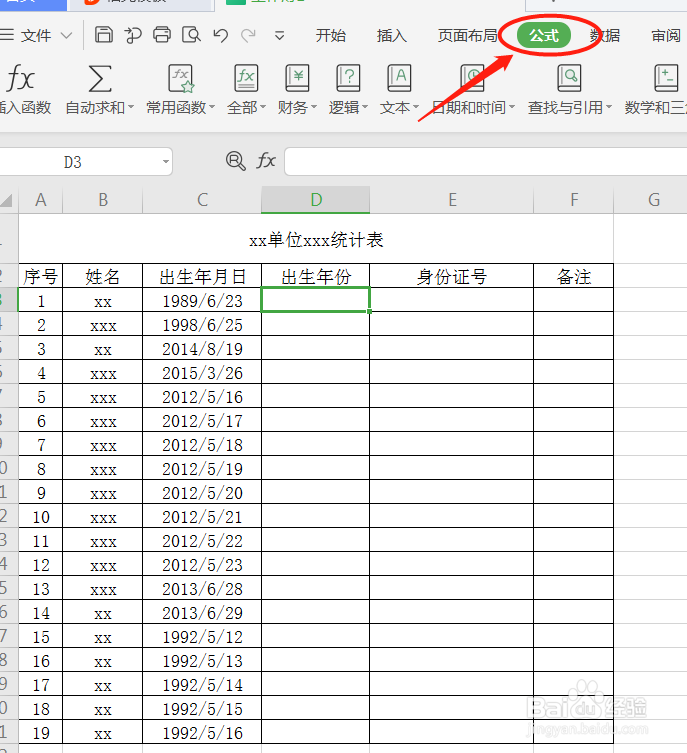
Task: Select column D header
Action: coord(315,200)
